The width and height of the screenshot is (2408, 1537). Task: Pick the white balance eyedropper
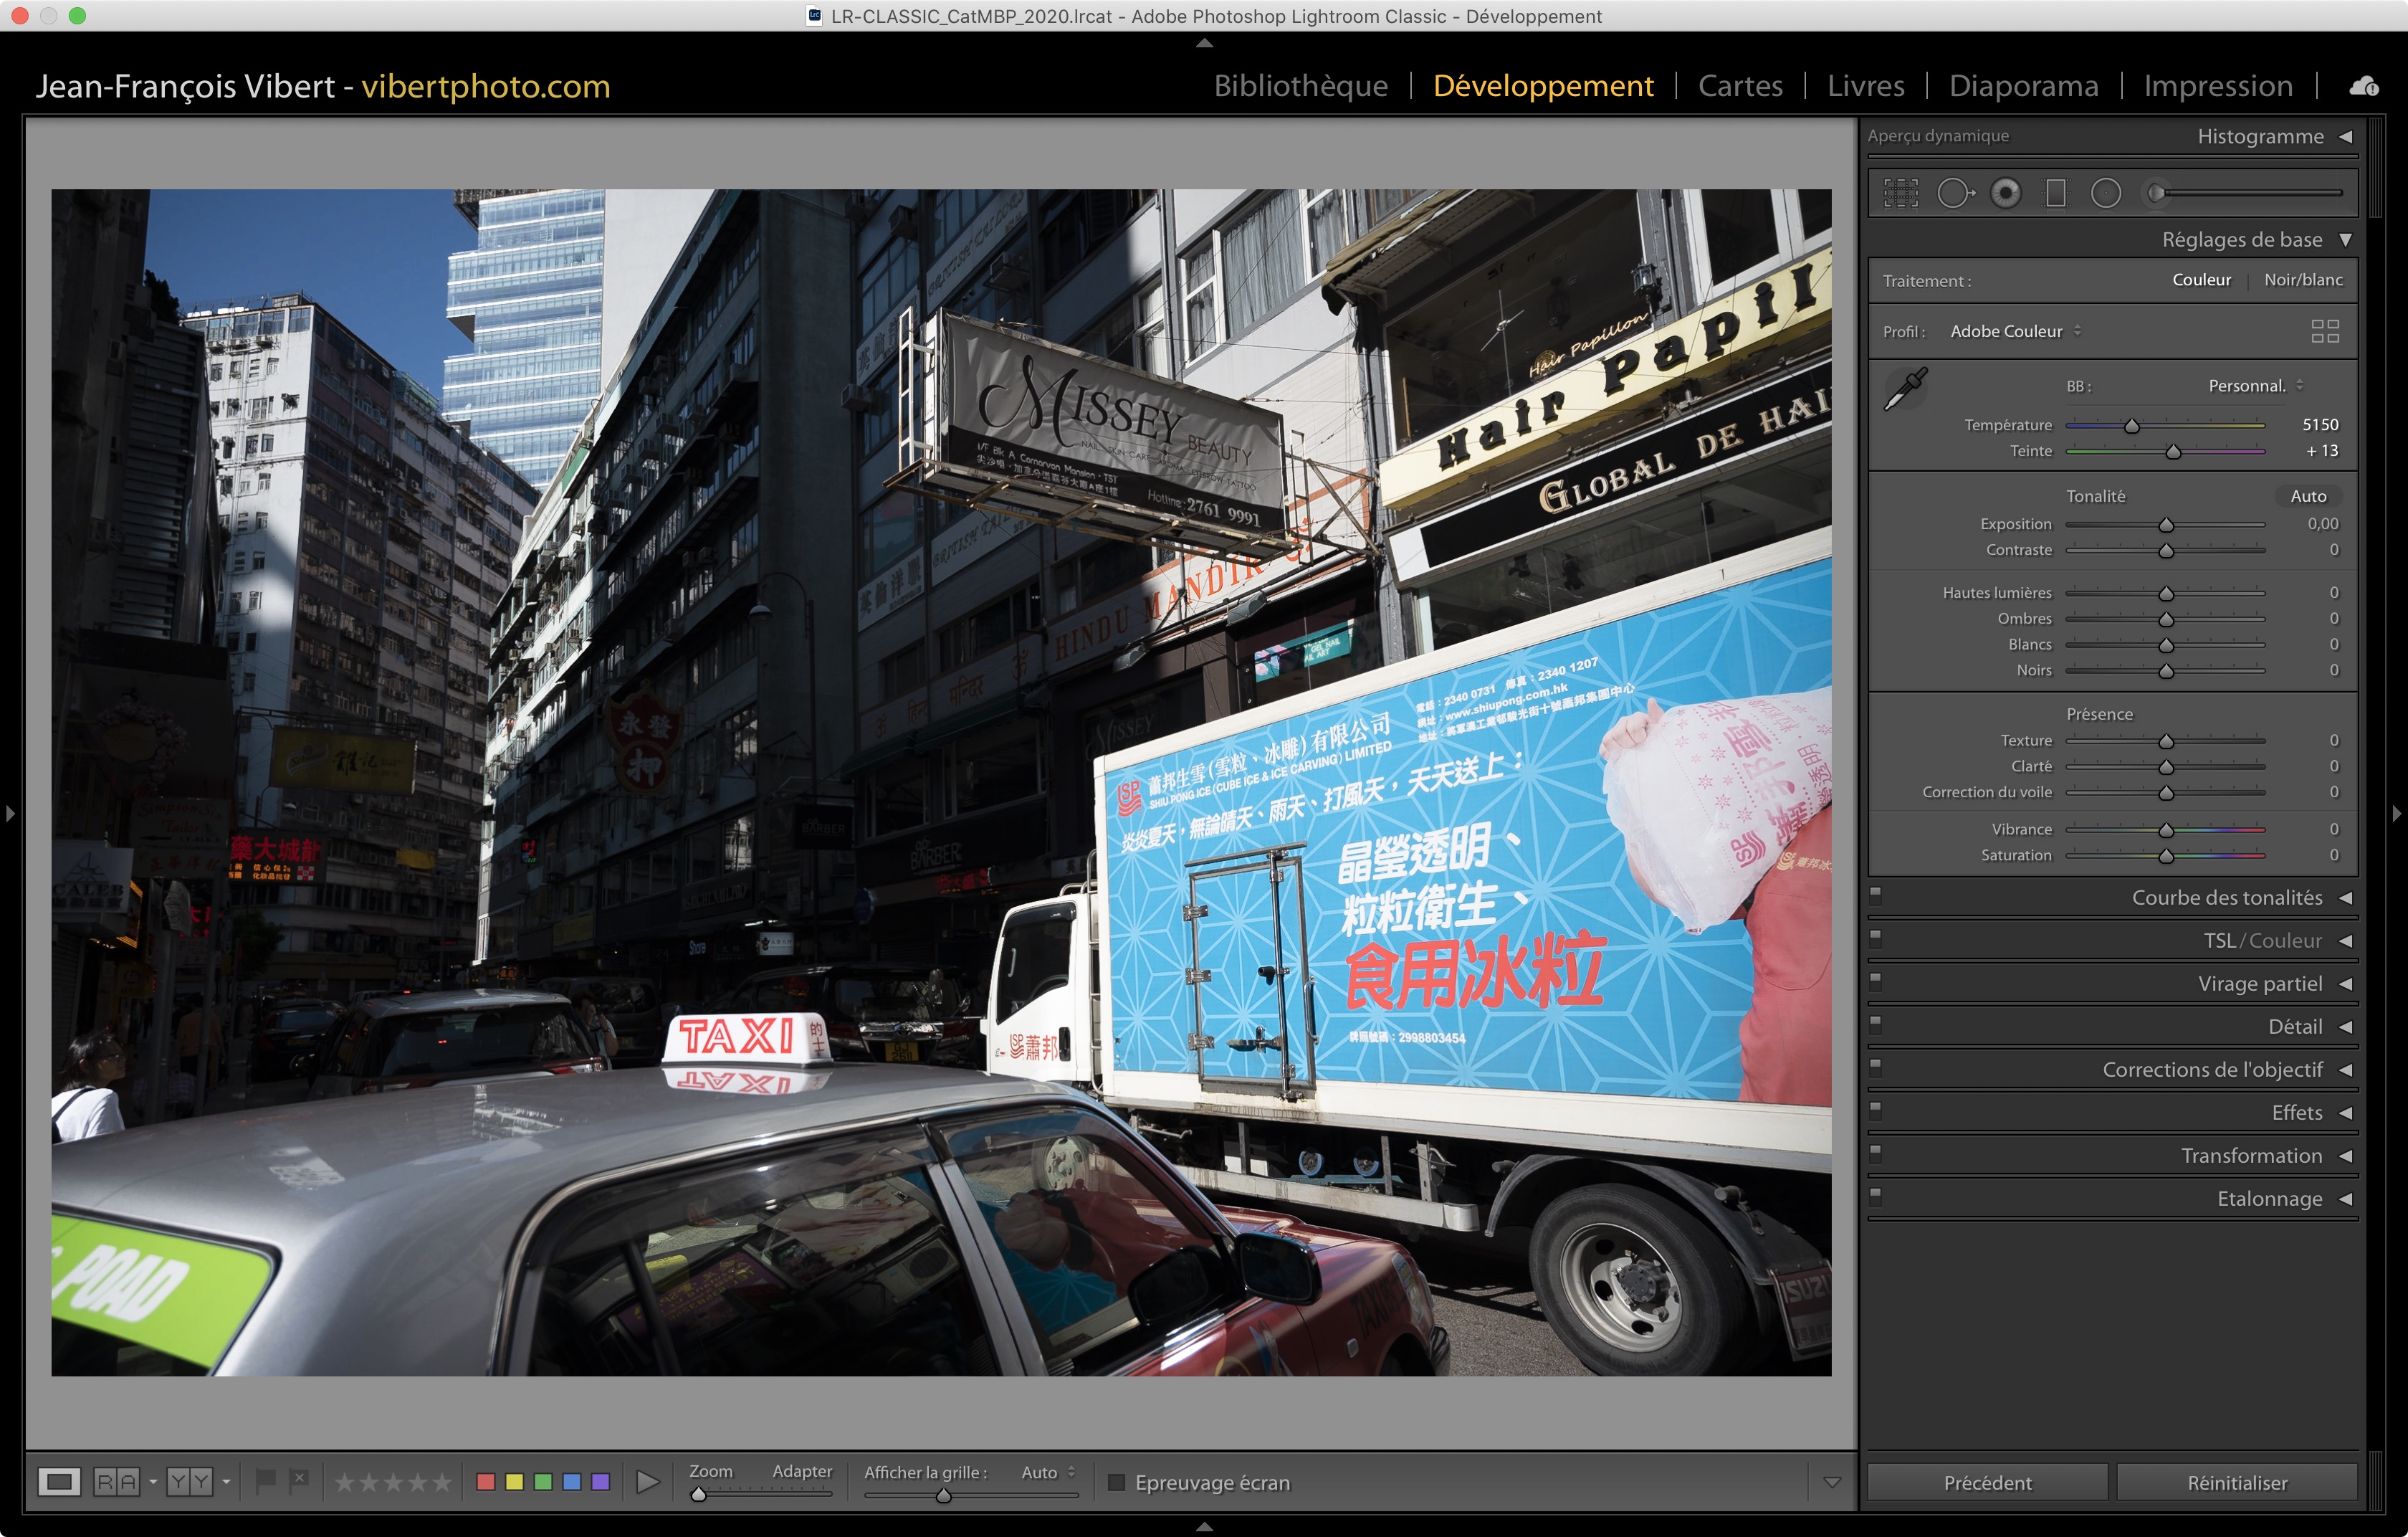coord(1905,389)
